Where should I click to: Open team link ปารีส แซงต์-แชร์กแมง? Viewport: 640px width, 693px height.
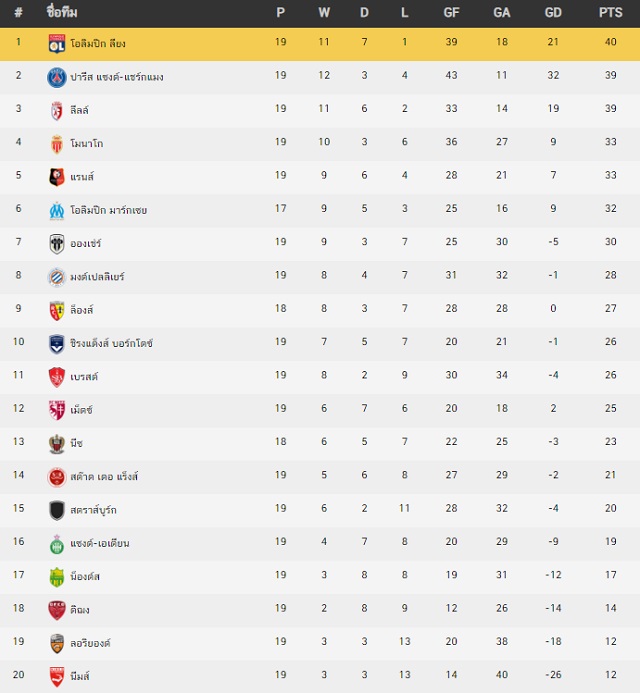pos(117,77)
